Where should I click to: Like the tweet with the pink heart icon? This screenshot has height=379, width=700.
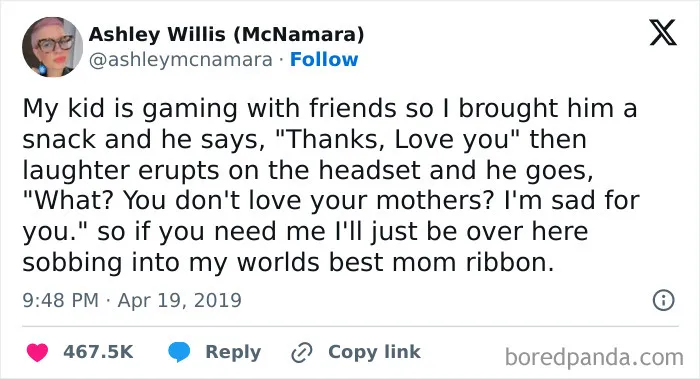pyautogui.click(x=37, y=352)
